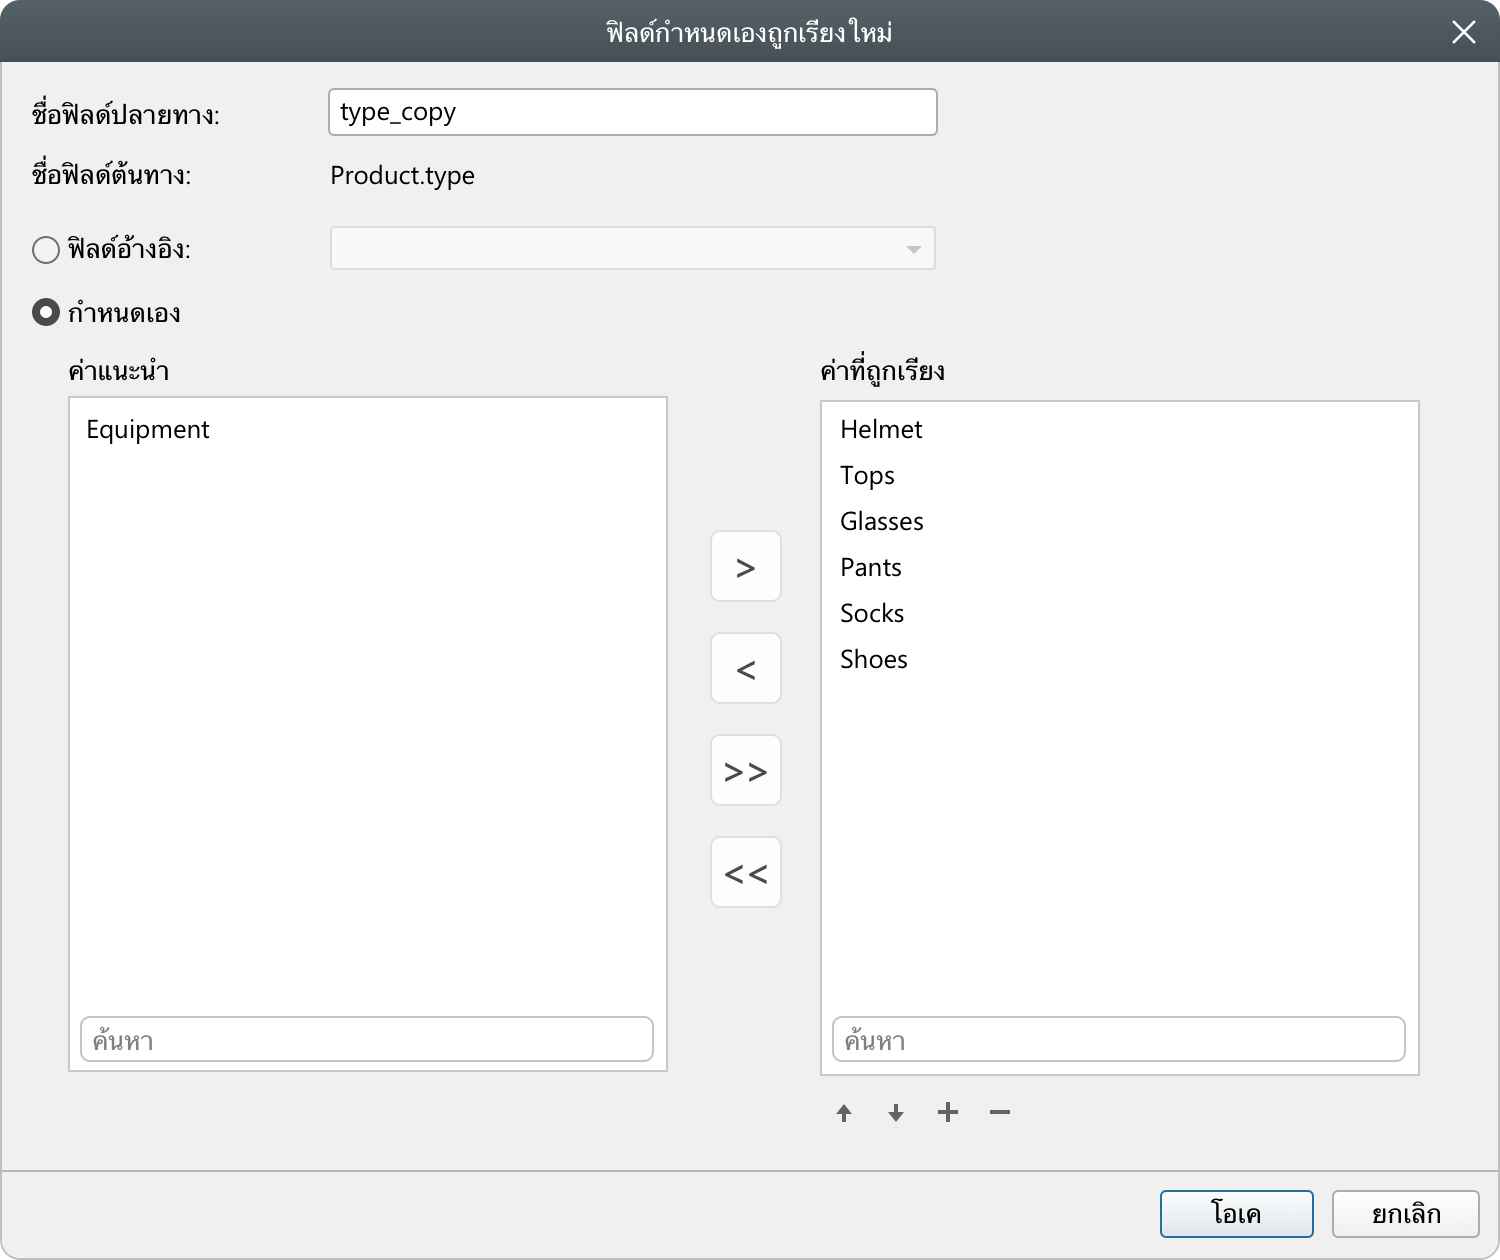
Task: Move selected value right with > button
Action: click(x=746, y=567)
